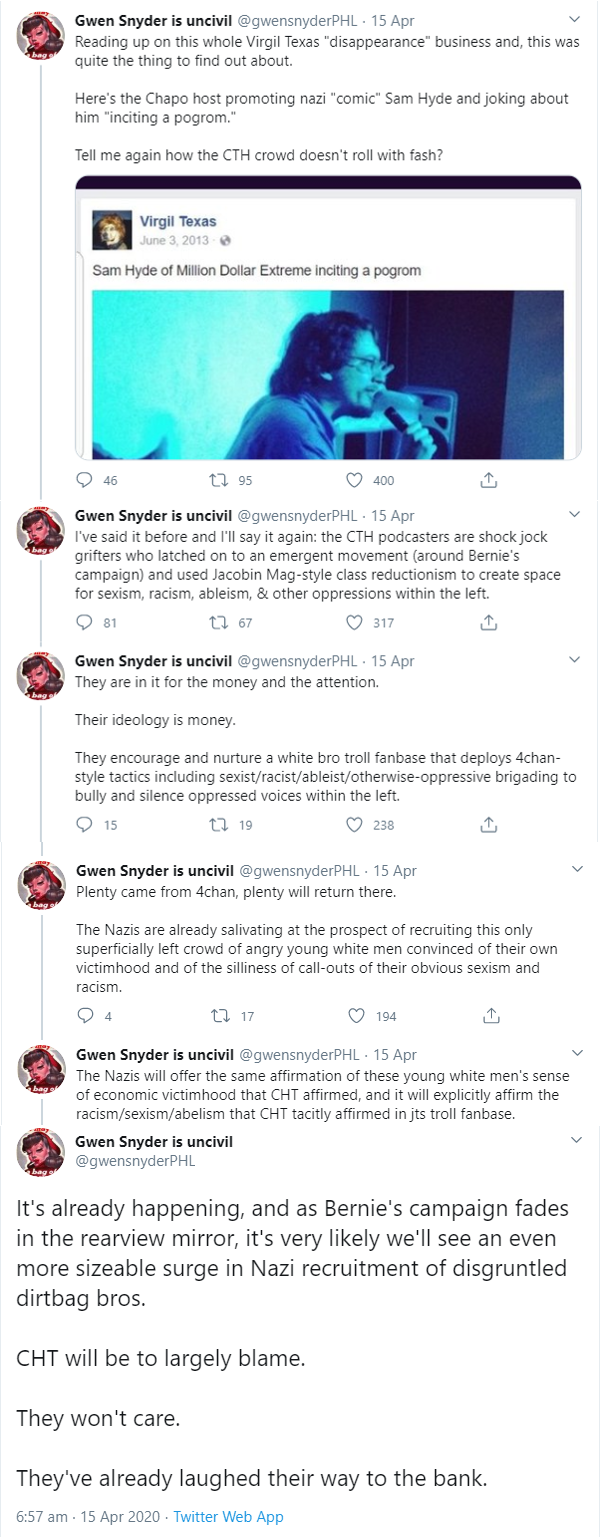Expand chevron menu on shock jock grifters tweet
600x1537 pixels.
(x=575, y=515)
